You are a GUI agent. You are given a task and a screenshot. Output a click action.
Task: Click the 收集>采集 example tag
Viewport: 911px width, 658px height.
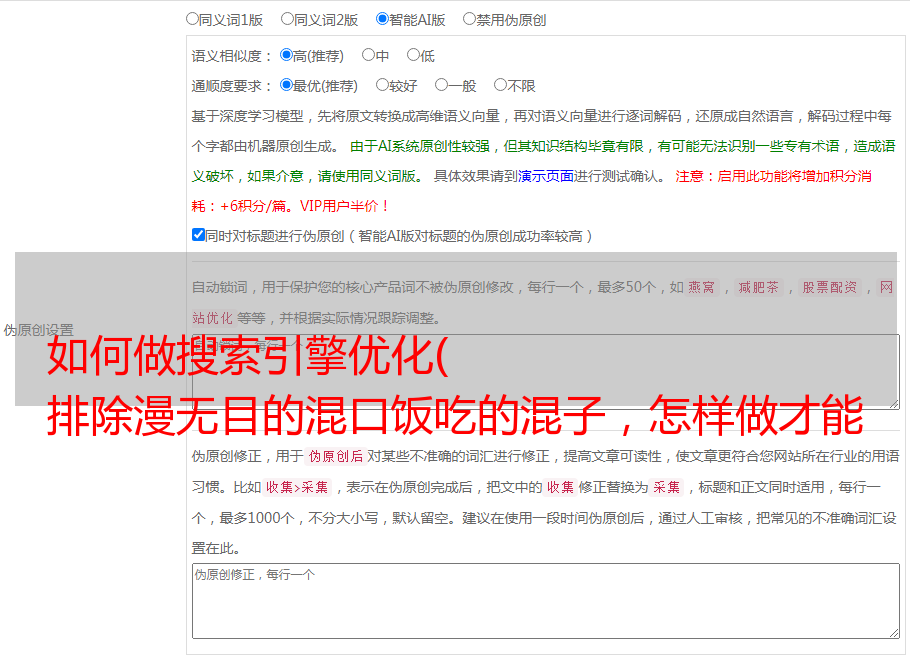297,488
